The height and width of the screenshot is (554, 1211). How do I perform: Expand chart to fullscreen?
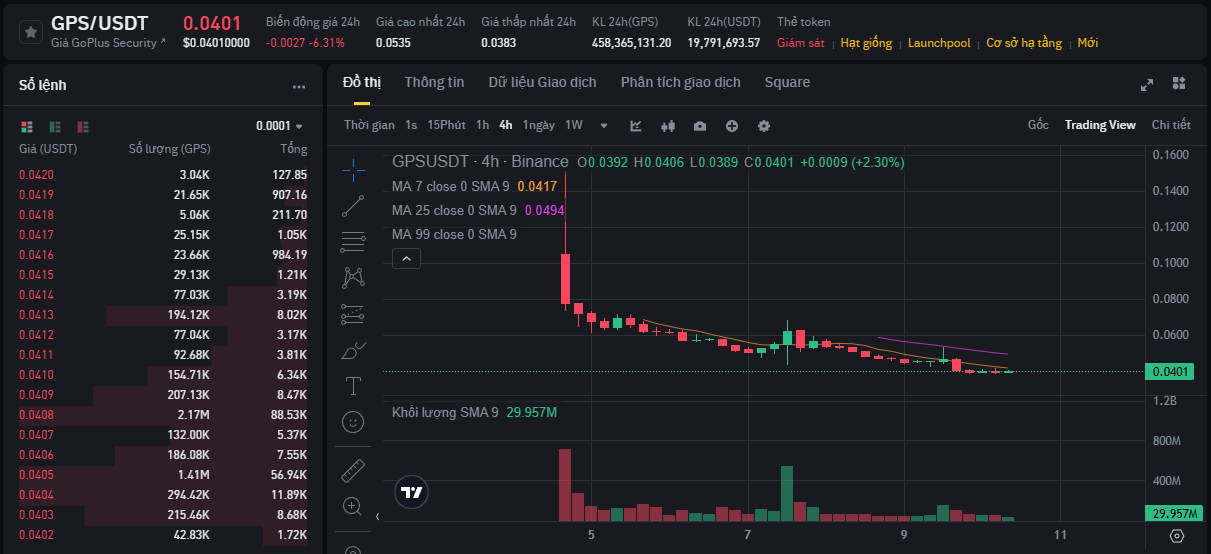tap(1147, 84)
